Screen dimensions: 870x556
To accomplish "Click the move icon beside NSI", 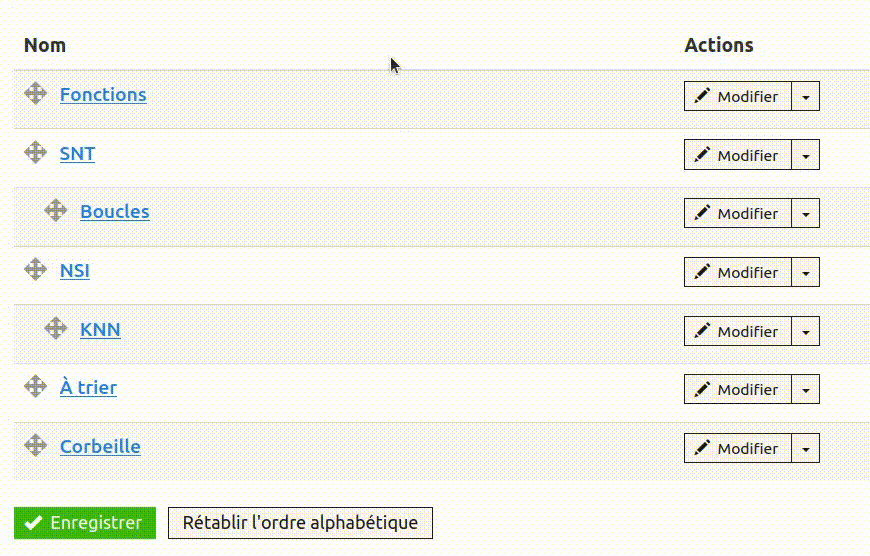I will click(36, 269).
